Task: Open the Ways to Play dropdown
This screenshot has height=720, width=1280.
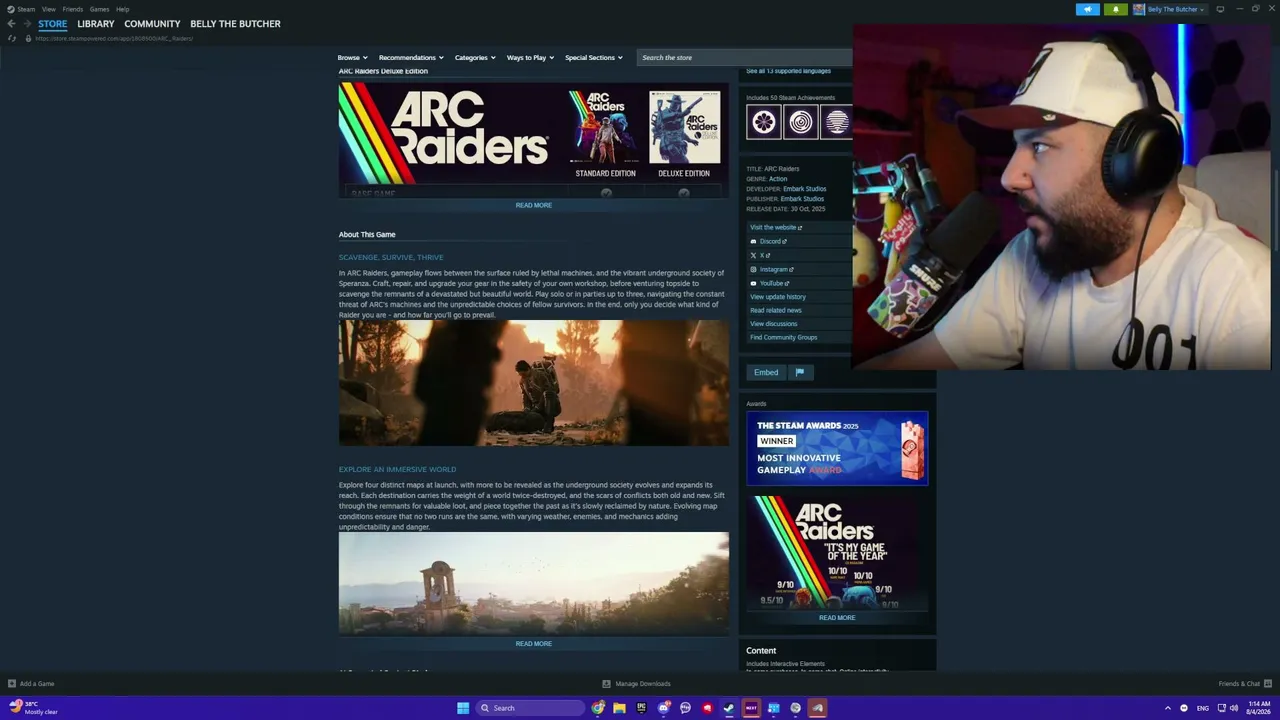Action: [x=530, y=58]
